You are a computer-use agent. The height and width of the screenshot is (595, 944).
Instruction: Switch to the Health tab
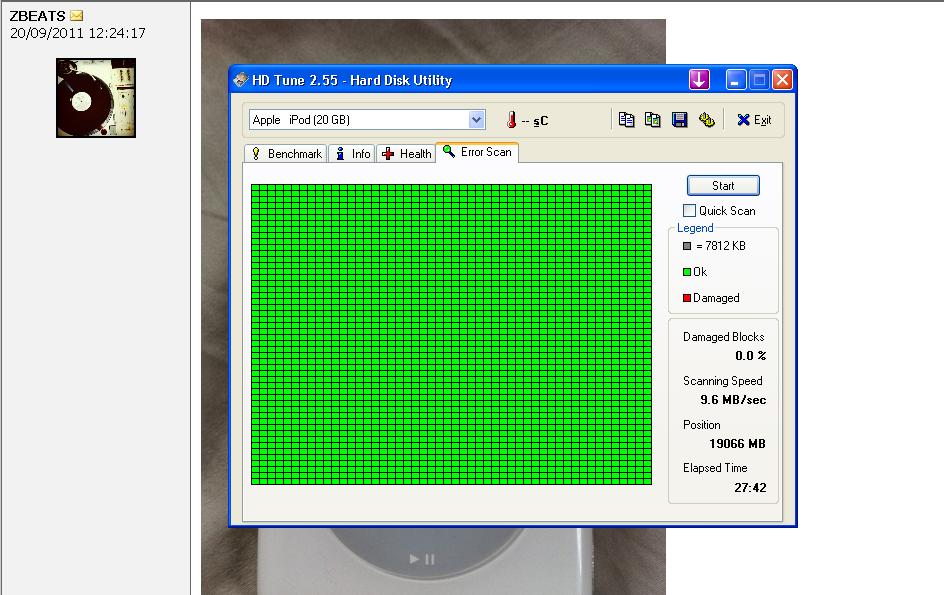406,154
